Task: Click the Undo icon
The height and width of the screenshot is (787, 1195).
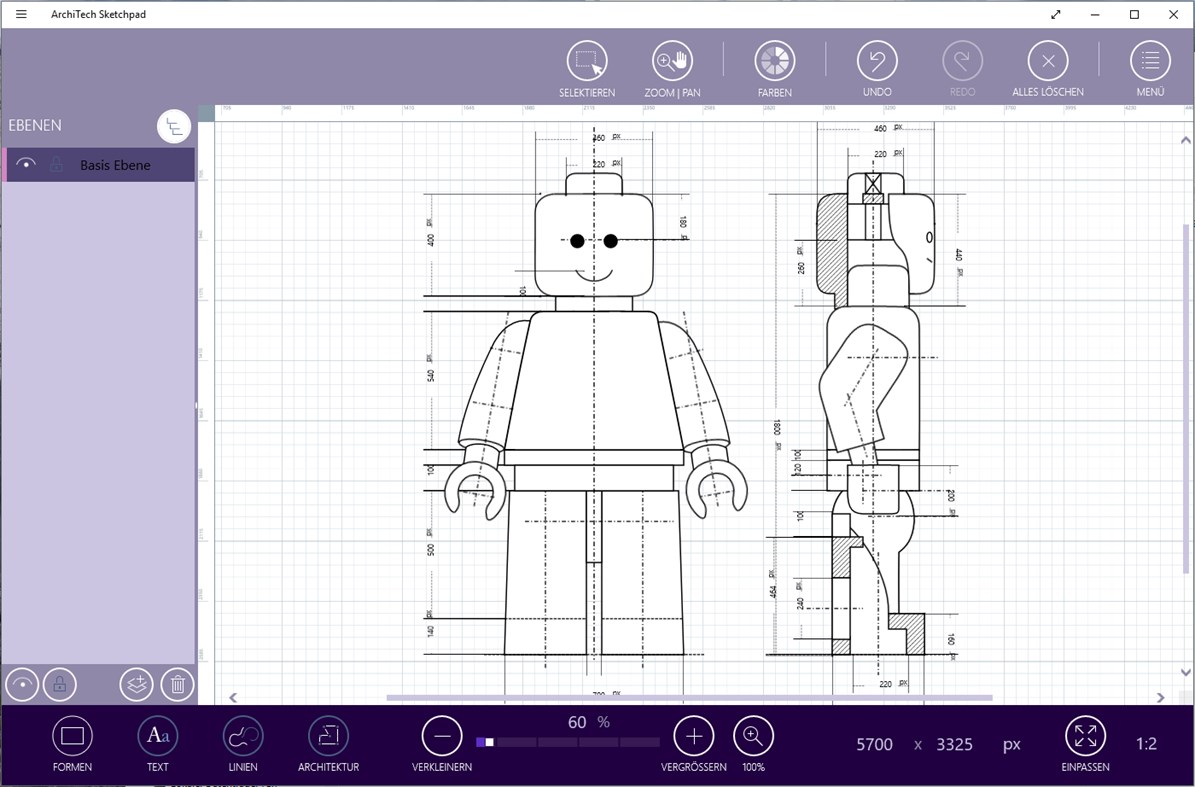Action: pos(877,60)
